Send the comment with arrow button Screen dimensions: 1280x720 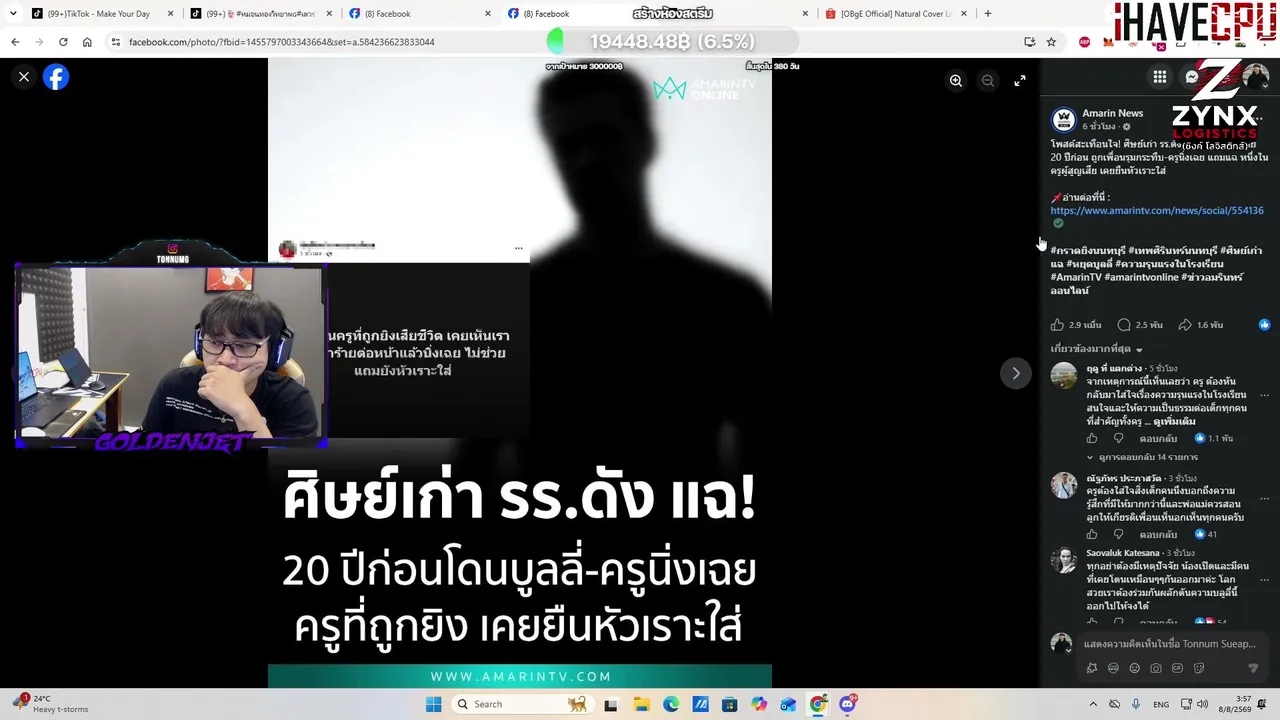coord(1252,668)
